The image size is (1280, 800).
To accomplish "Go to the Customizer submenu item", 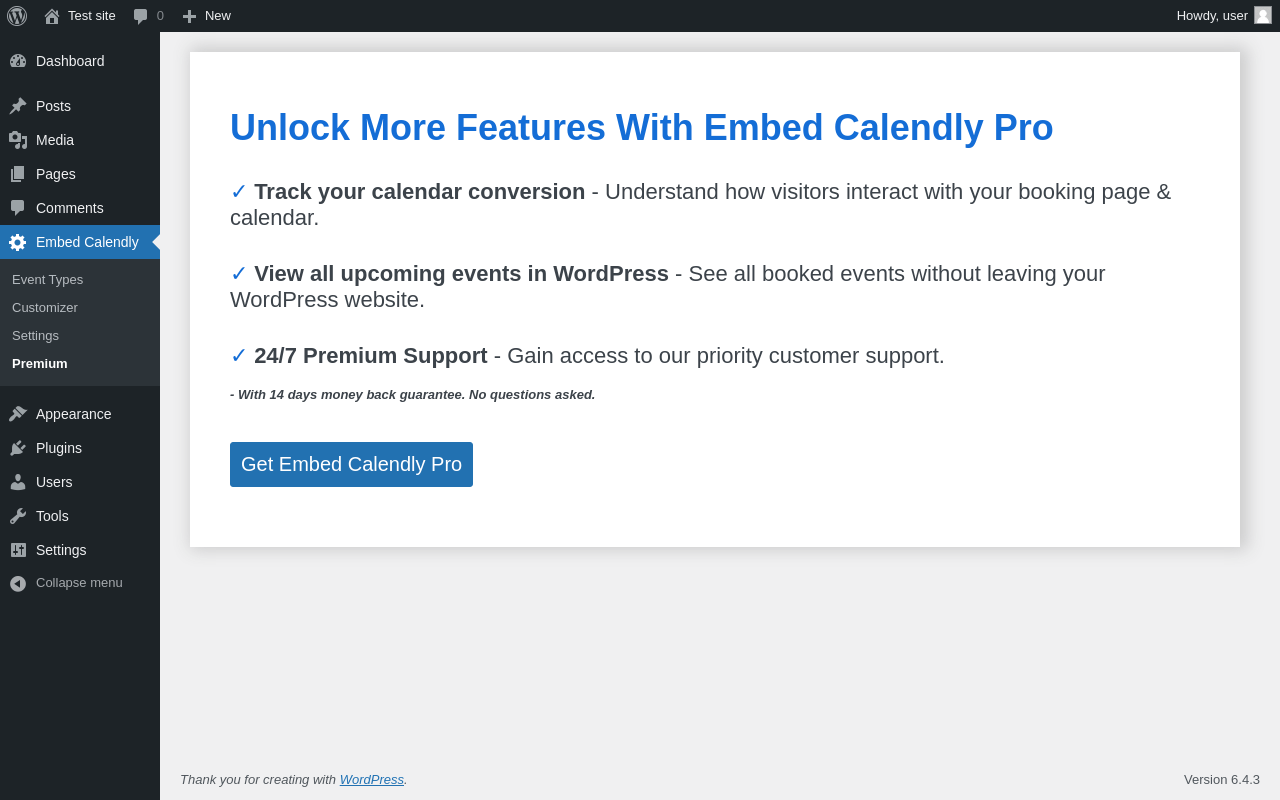I will point(45,308).
